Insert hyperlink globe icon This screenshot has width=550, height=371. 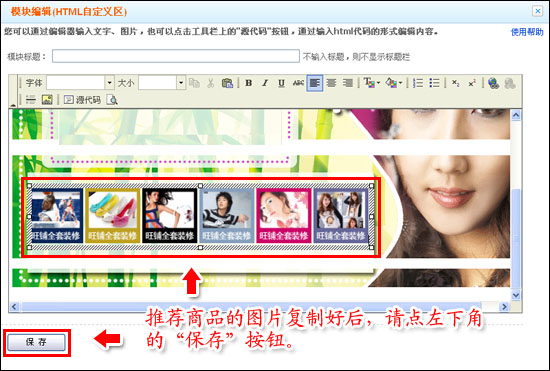(493, 83)
